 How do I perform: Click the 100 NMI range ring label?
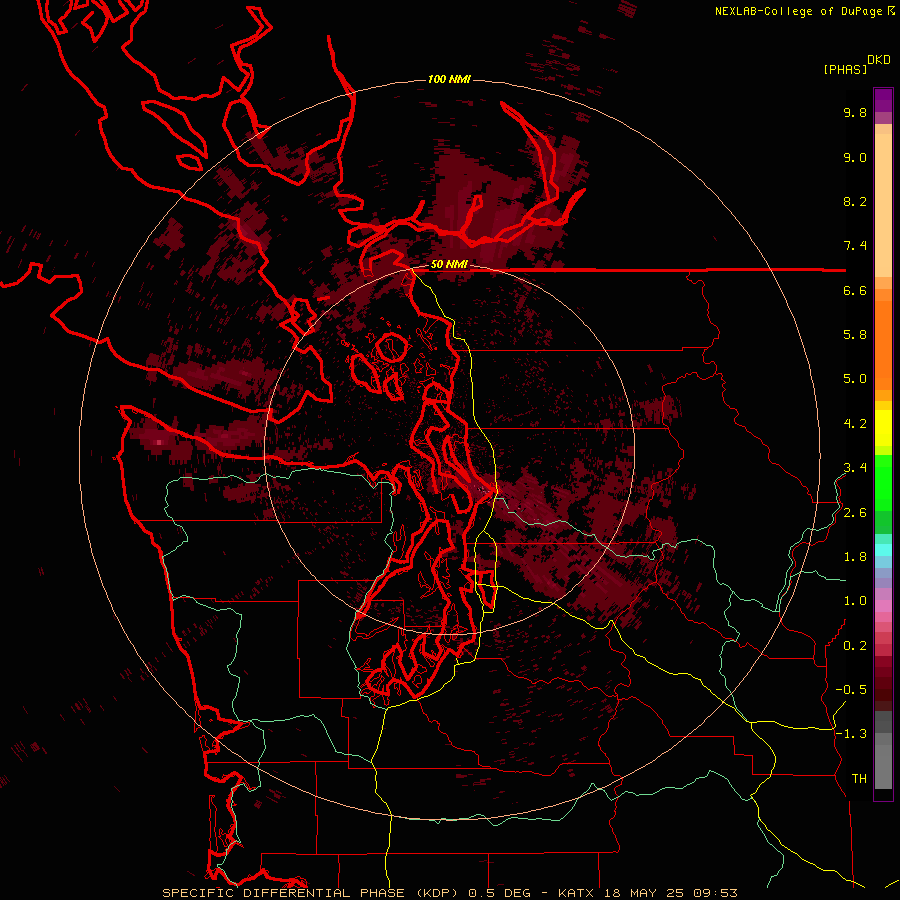pos(449,79)
